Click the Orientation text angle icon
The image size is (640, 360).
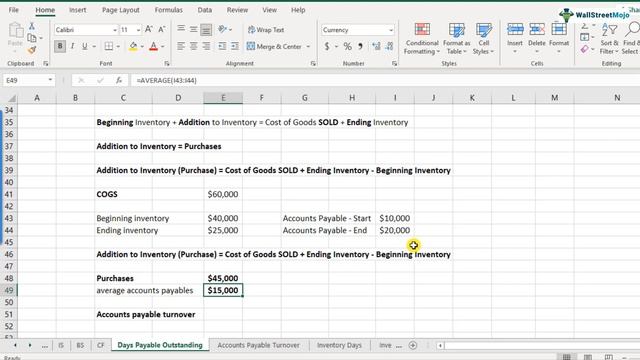coord(222,29)
